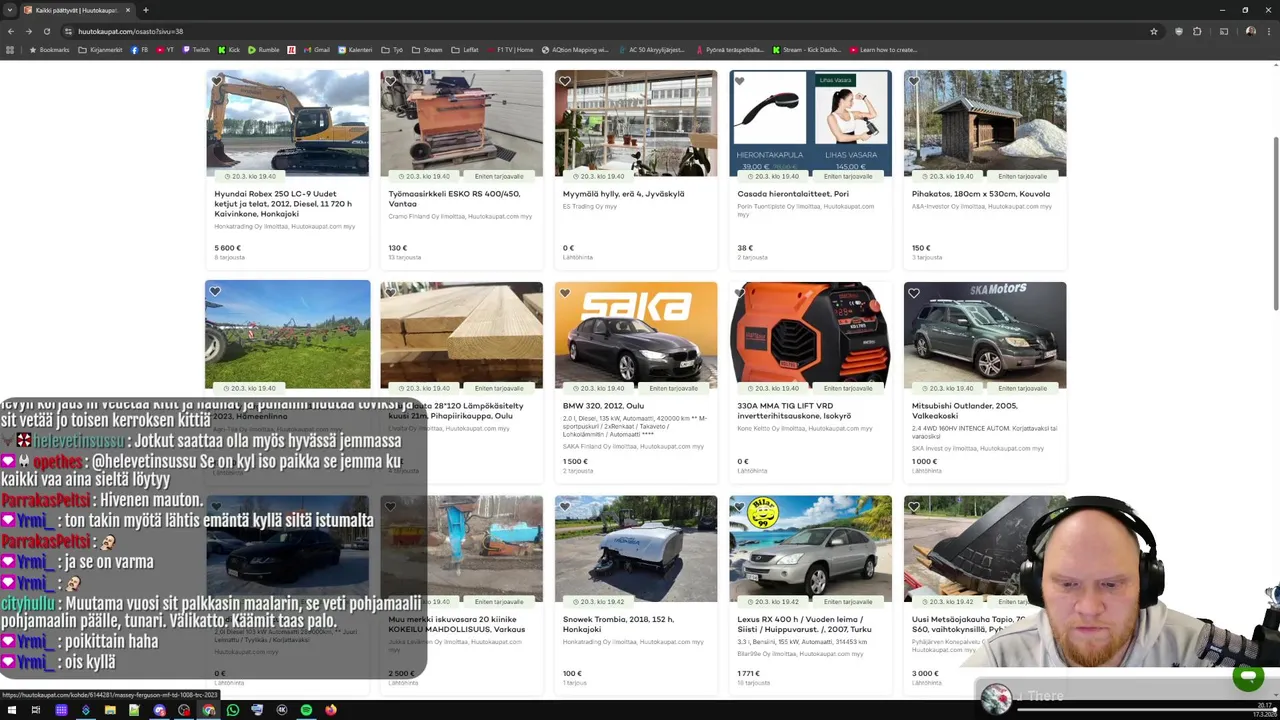1280x720 pixels.
Task: Open the Bookmarks star shortcut
Action: (x=49, y=49)
